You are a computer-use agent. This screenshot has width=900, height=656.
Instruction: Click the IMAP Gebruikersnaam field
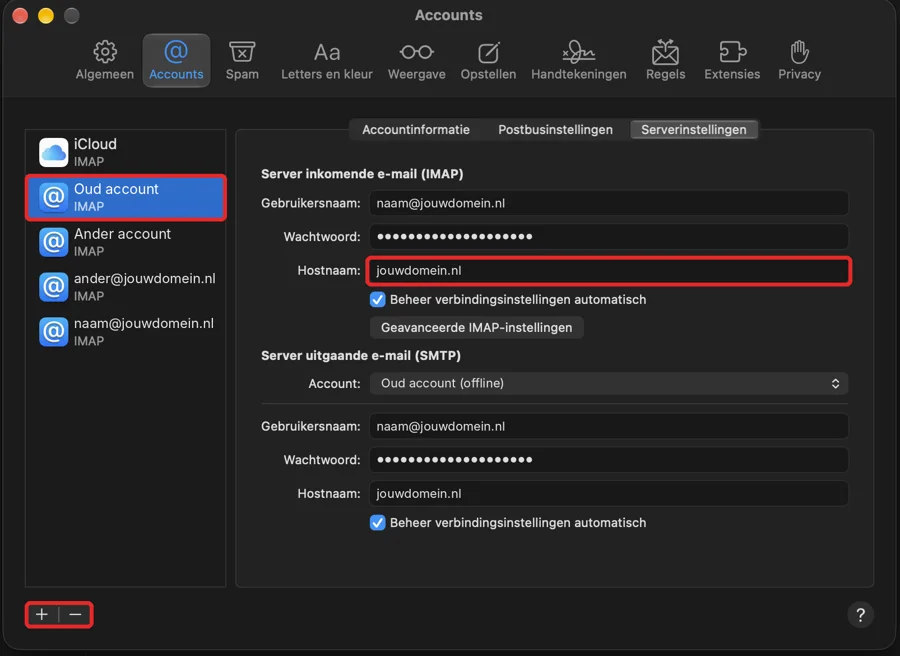[x=609, y=203]
